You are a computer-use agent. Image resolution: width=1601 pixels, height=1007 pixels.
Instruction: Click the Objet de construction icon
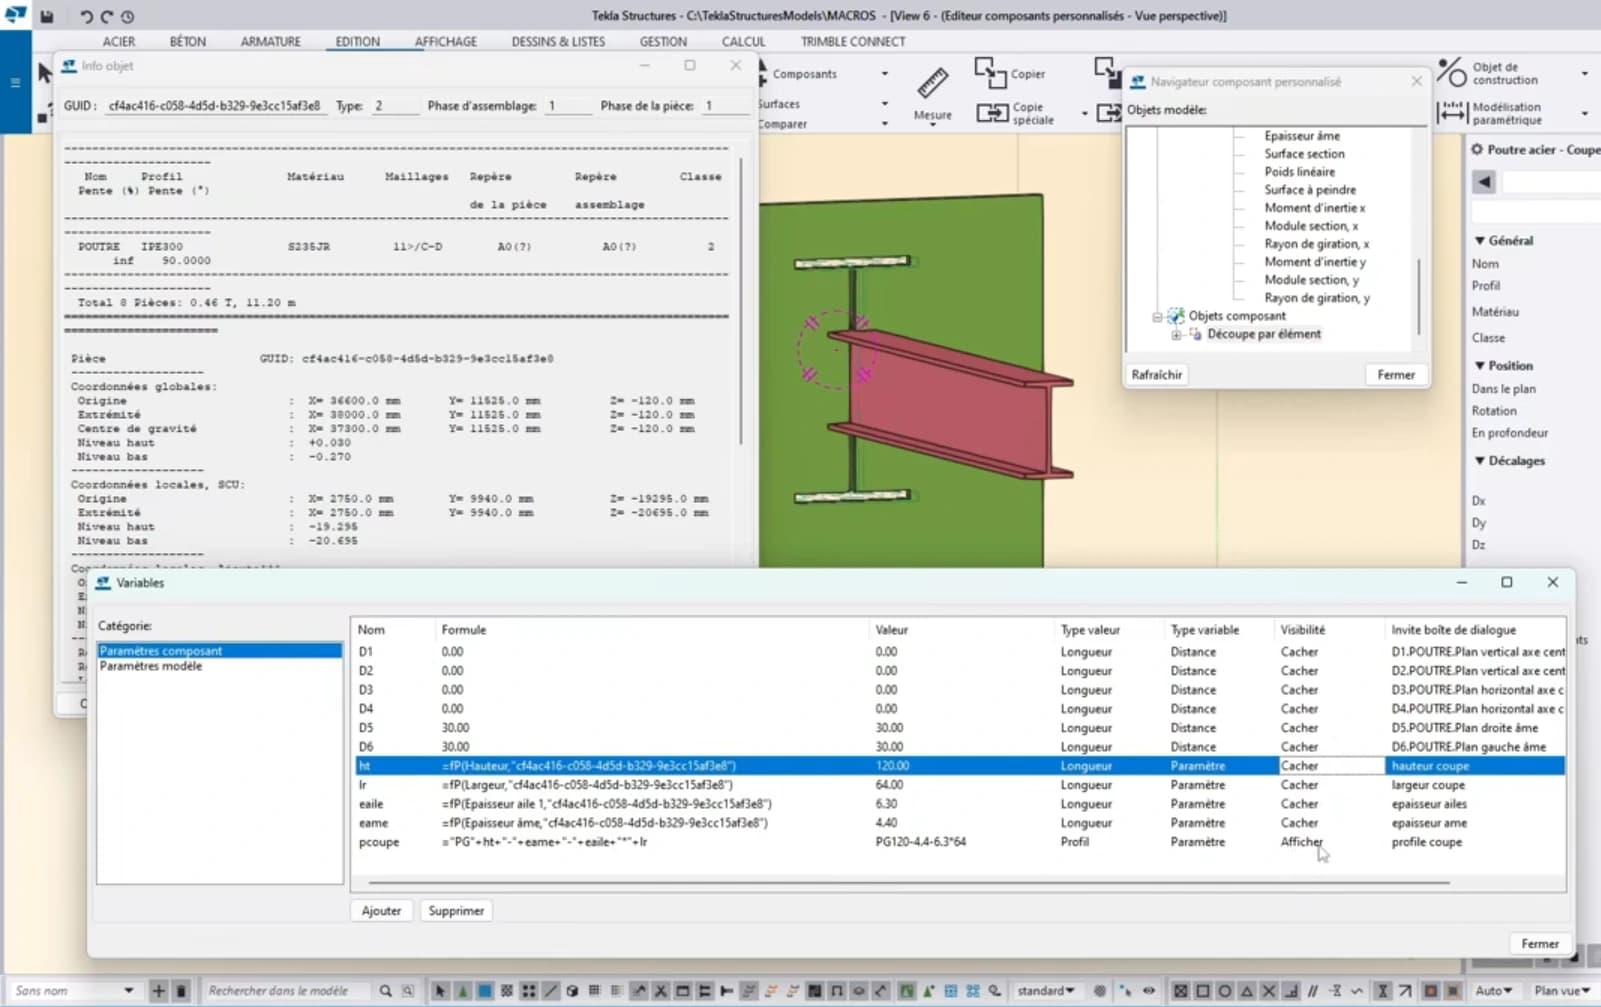point(1451,73)
